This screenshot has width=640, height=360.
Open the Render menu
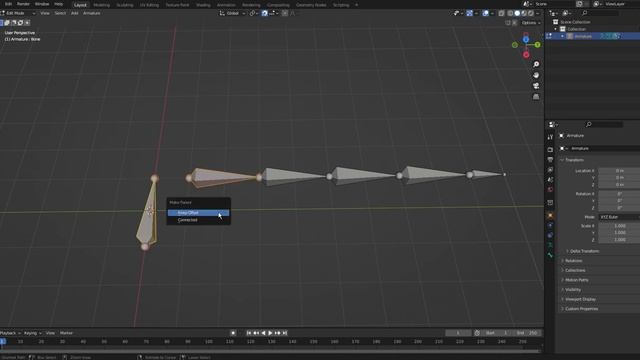click(23, 4)
